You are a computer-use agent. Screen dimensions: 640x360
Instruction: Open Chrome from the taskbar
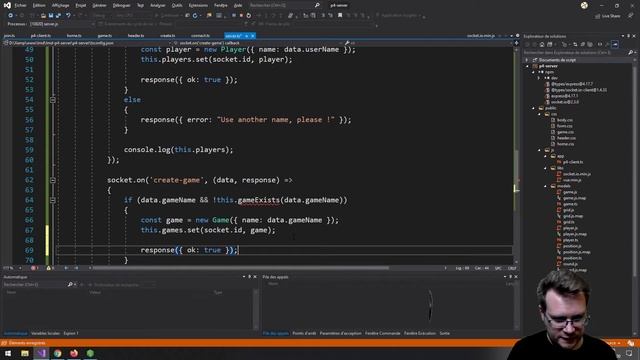click(x=58, y=353)
